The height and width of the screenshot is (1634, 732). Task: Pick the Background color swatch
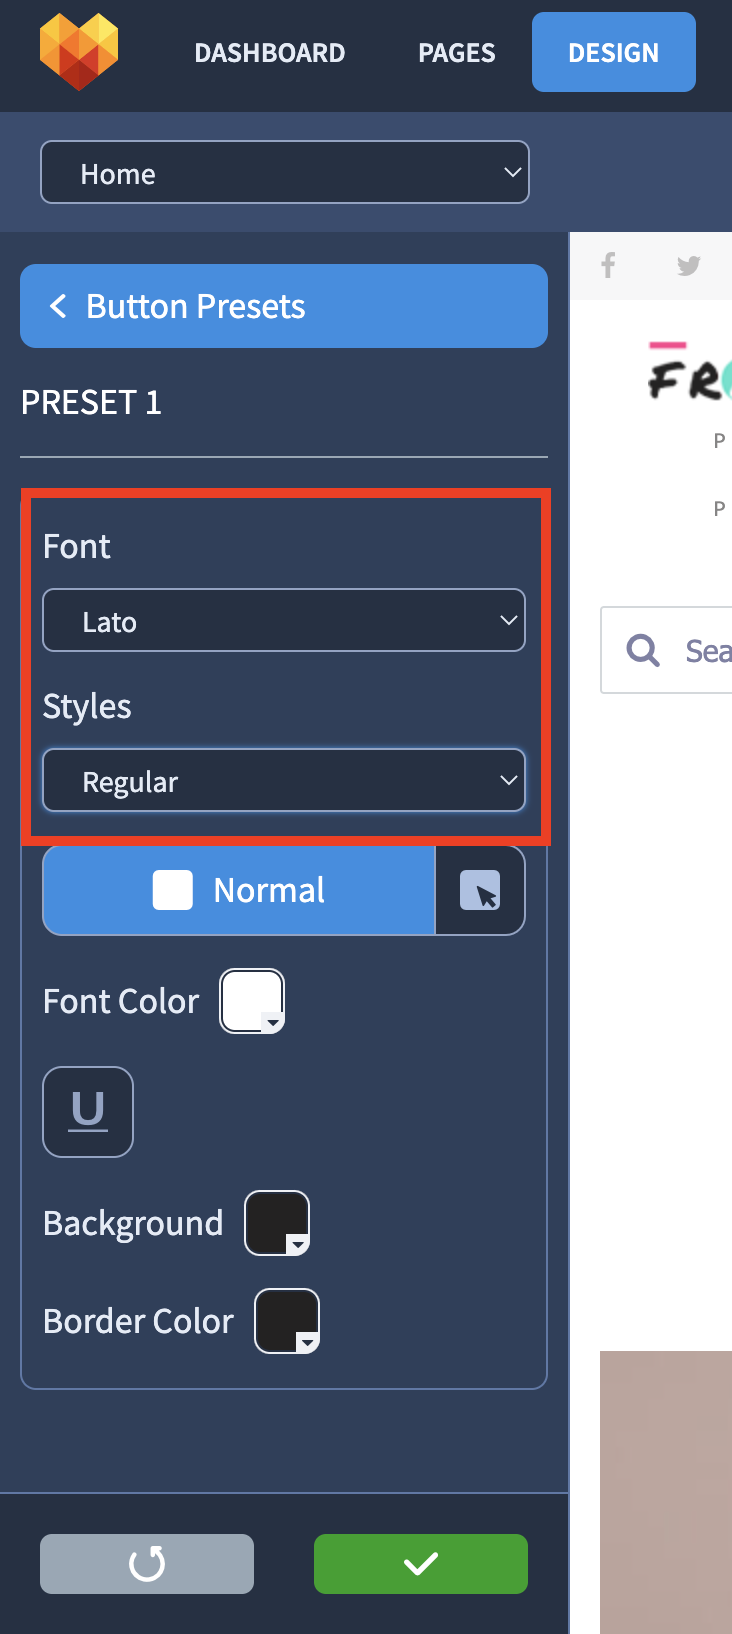[277, 1223]
